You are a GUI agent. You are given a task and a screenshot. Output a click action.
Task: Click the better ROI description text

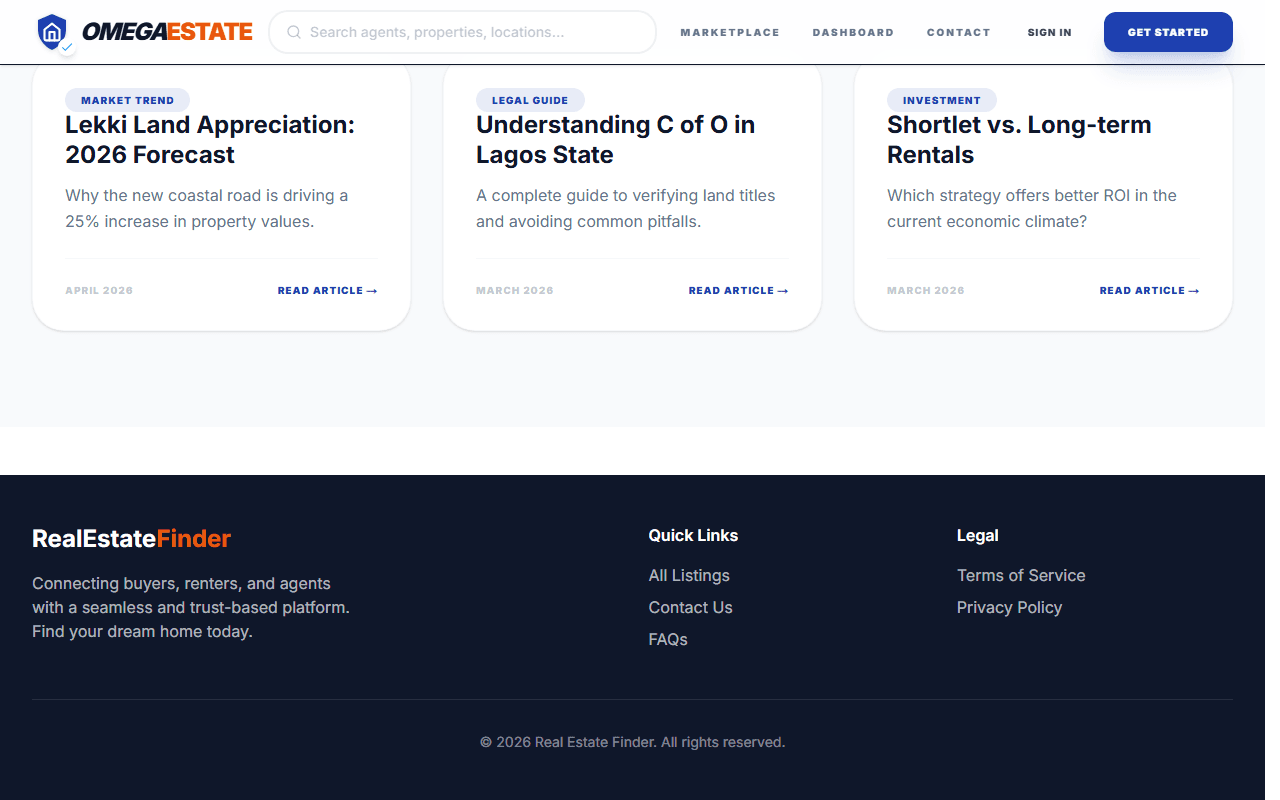(x=1032, y=209)
